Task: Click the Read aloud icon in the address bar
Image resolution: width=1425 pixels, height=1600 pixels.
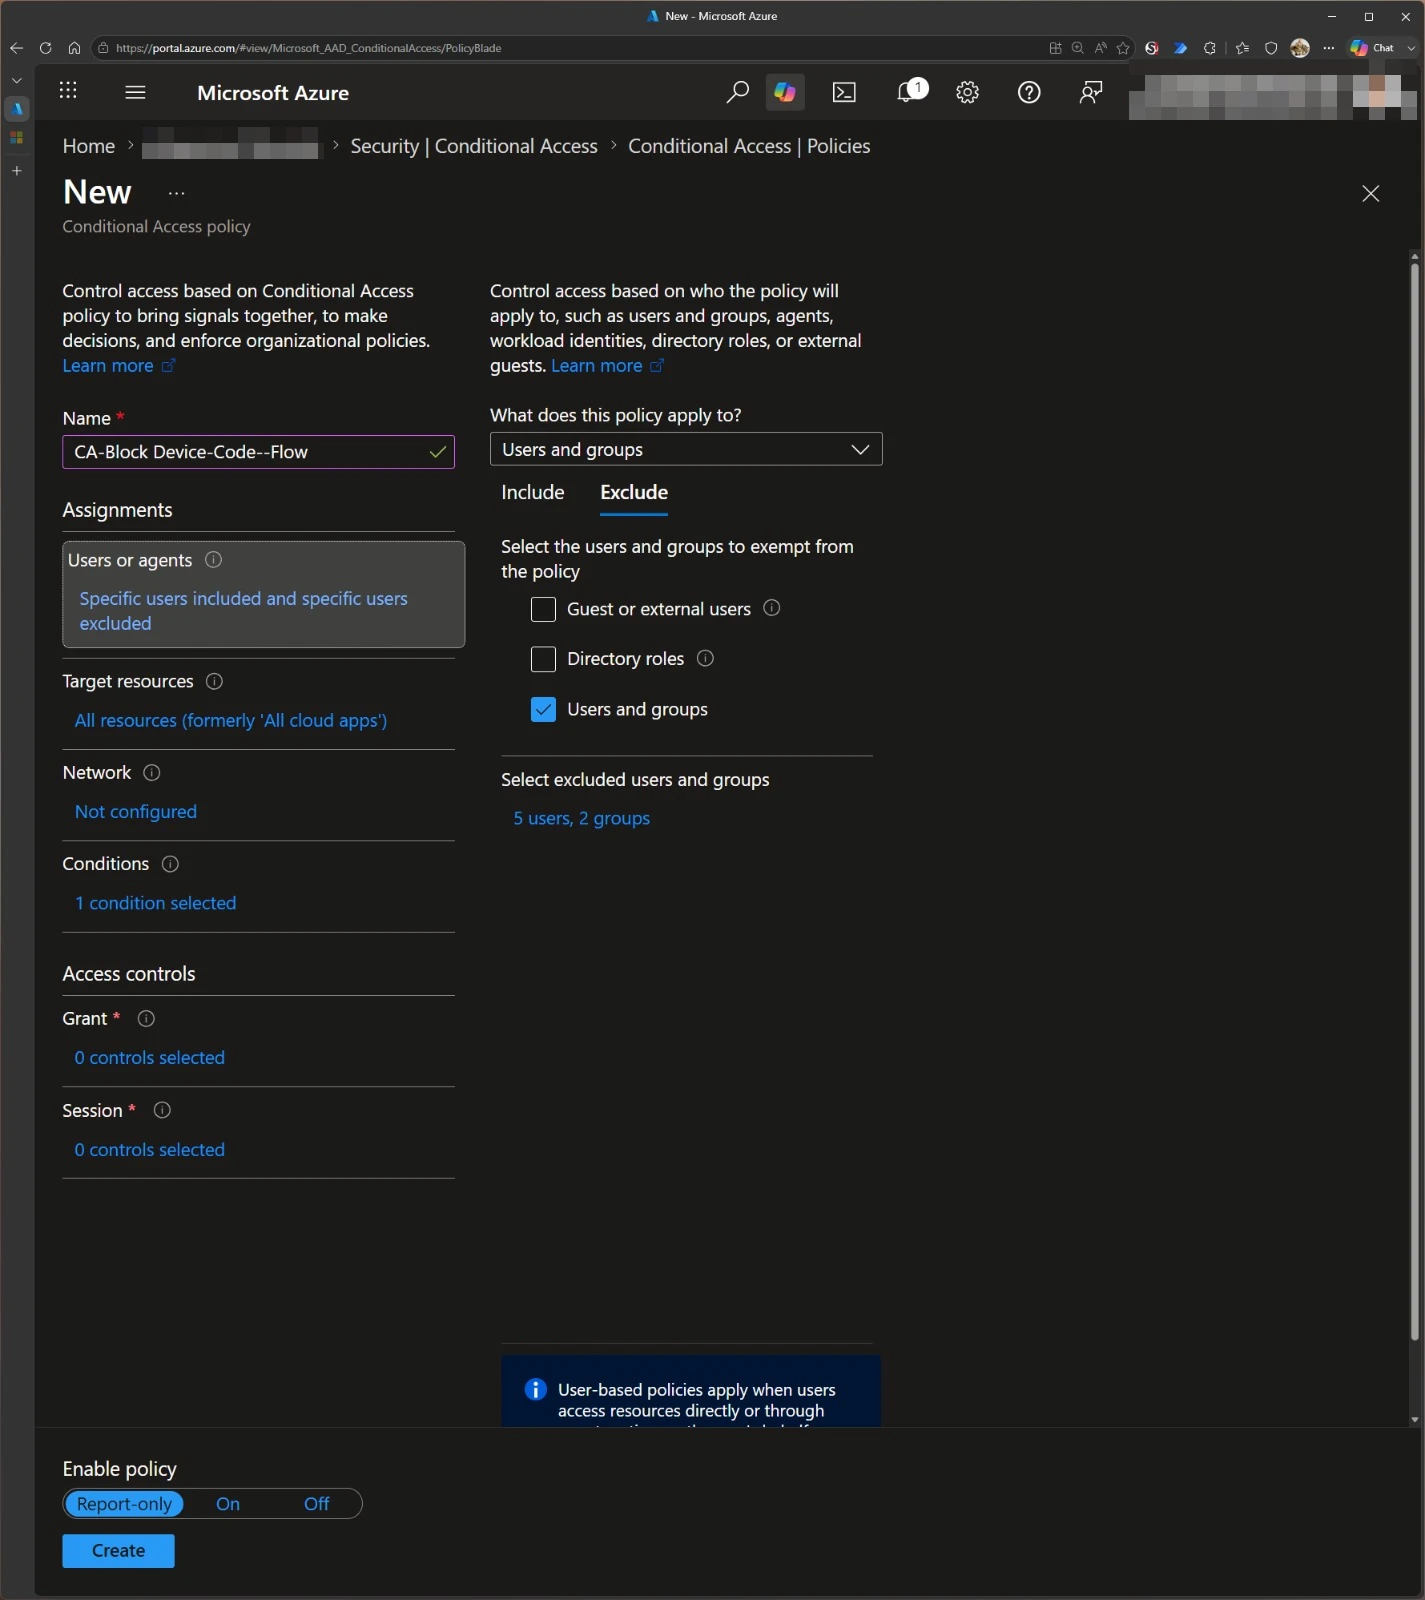Action: [x=1100, y=48]
